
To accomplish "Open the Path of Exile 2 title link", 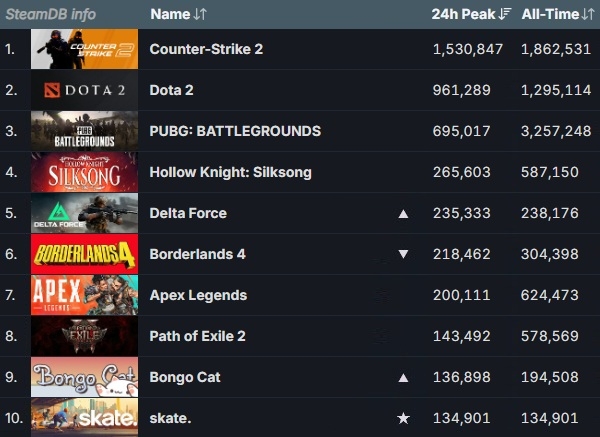I will coord(199,336).
